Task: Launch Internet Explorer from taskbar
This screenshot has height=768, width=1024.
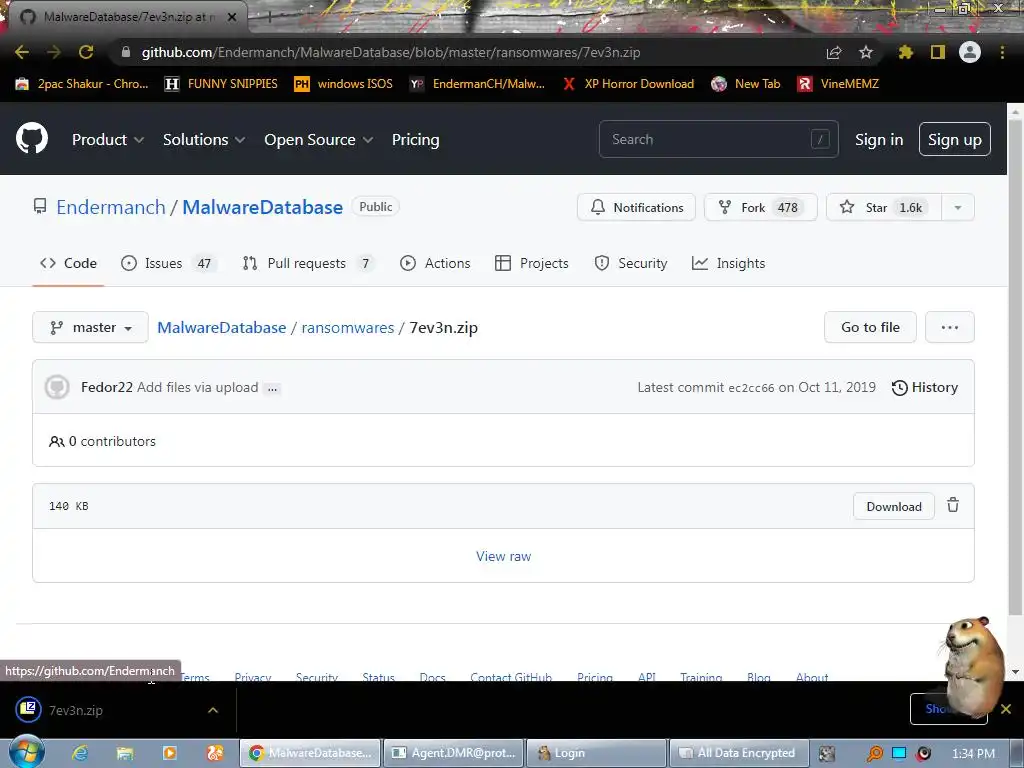Action: [80, 753]
